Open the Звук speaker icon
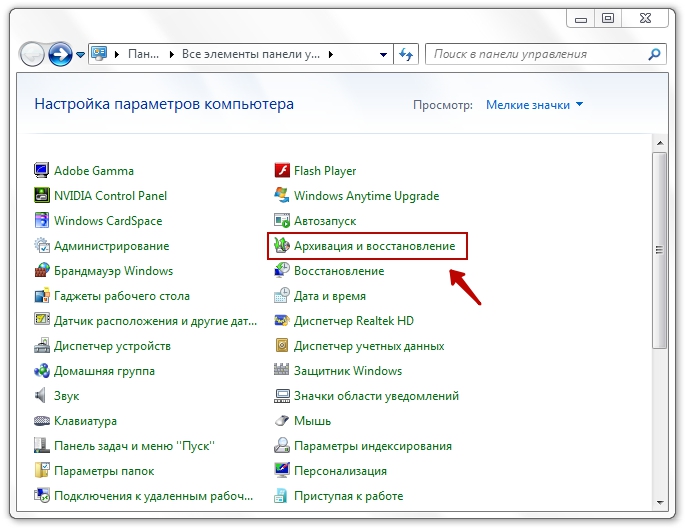This screenshot has width=685, height=528. coord(42,396)
